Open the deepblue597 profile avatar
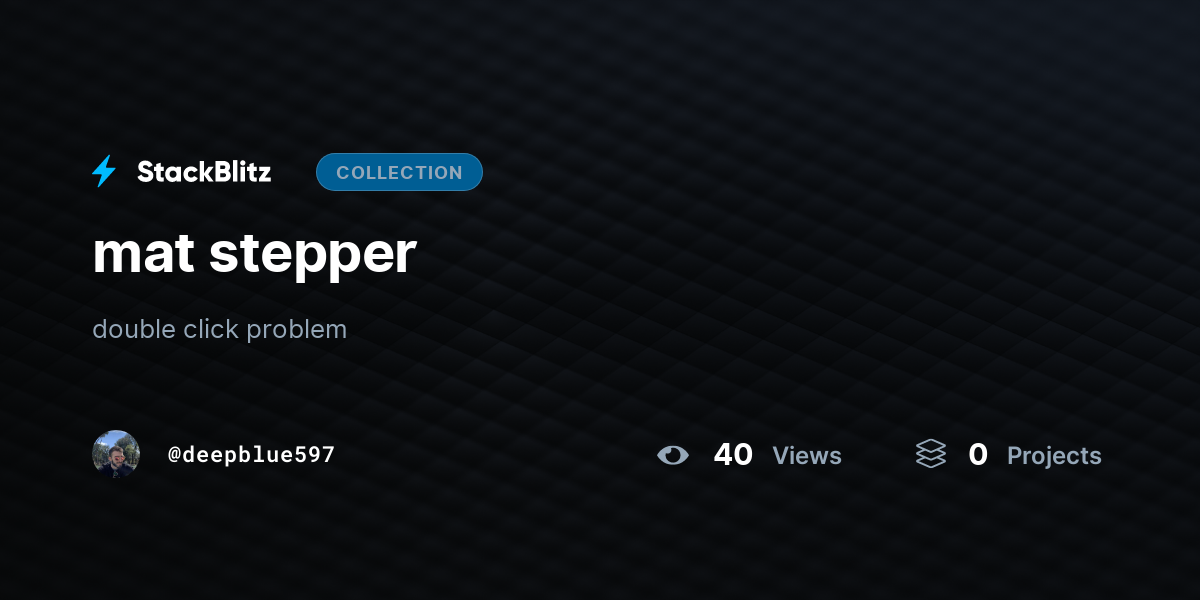 pos(116,455)
